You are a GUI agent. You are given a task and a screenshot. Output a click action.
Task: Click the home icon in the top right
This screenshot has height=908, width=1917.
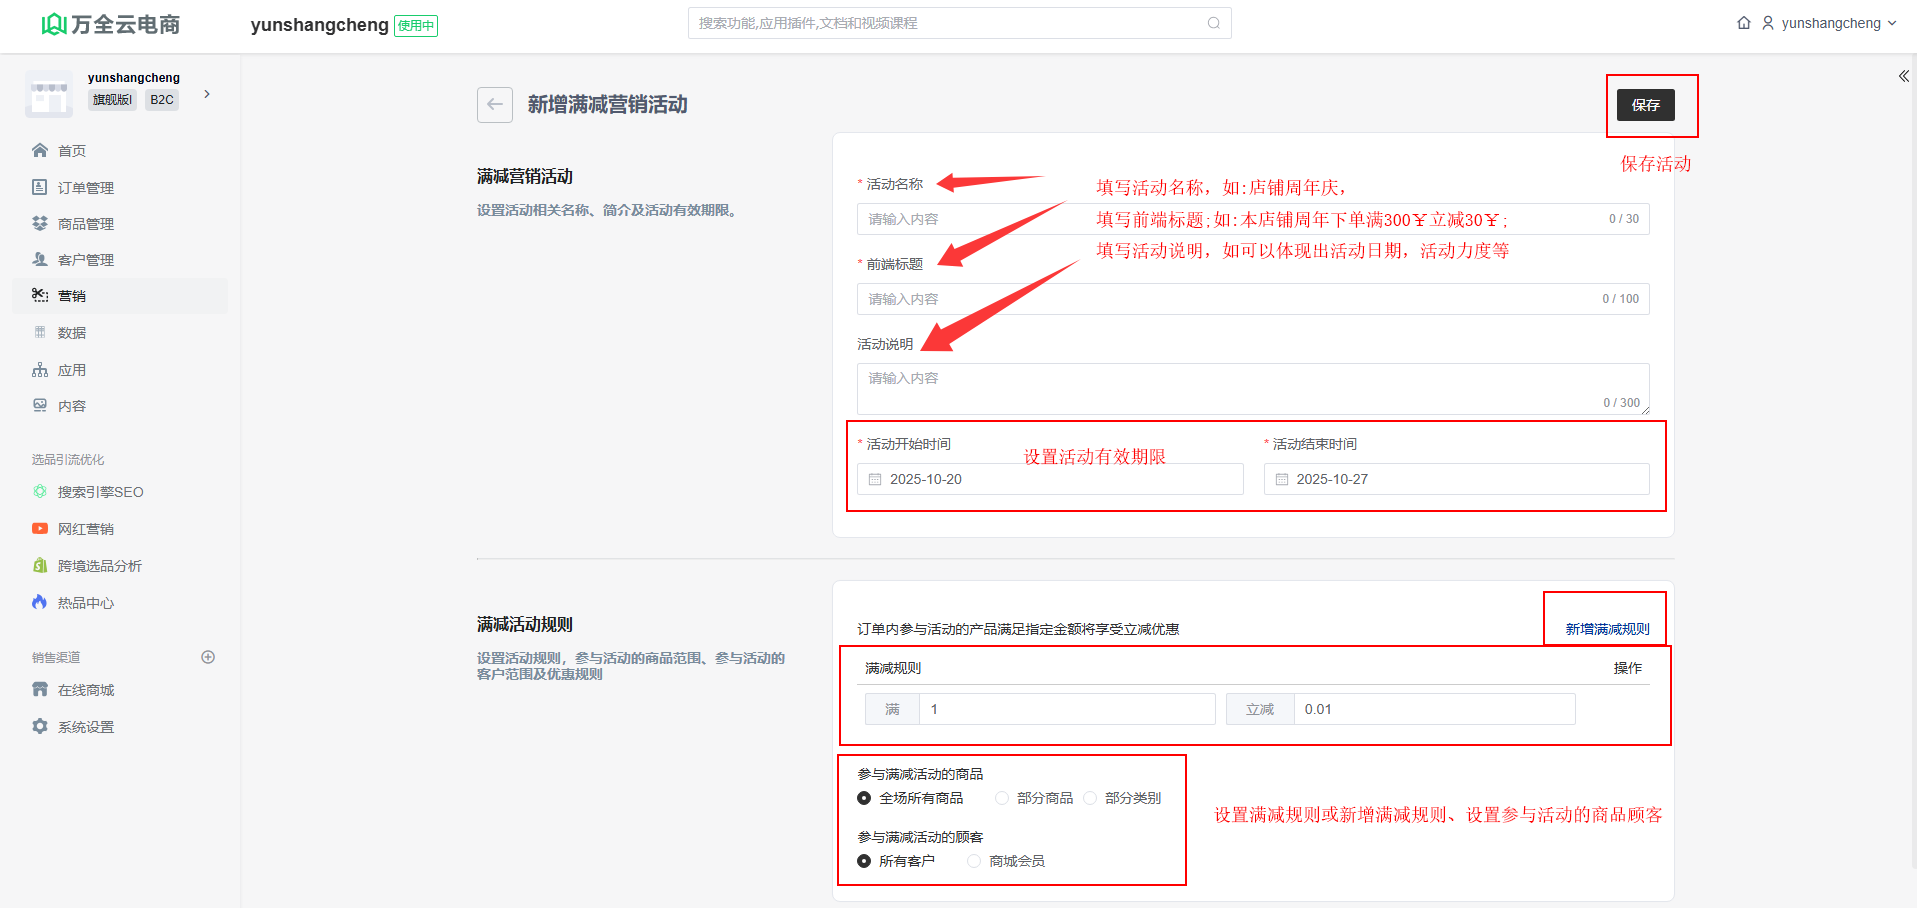(1743, 23)
